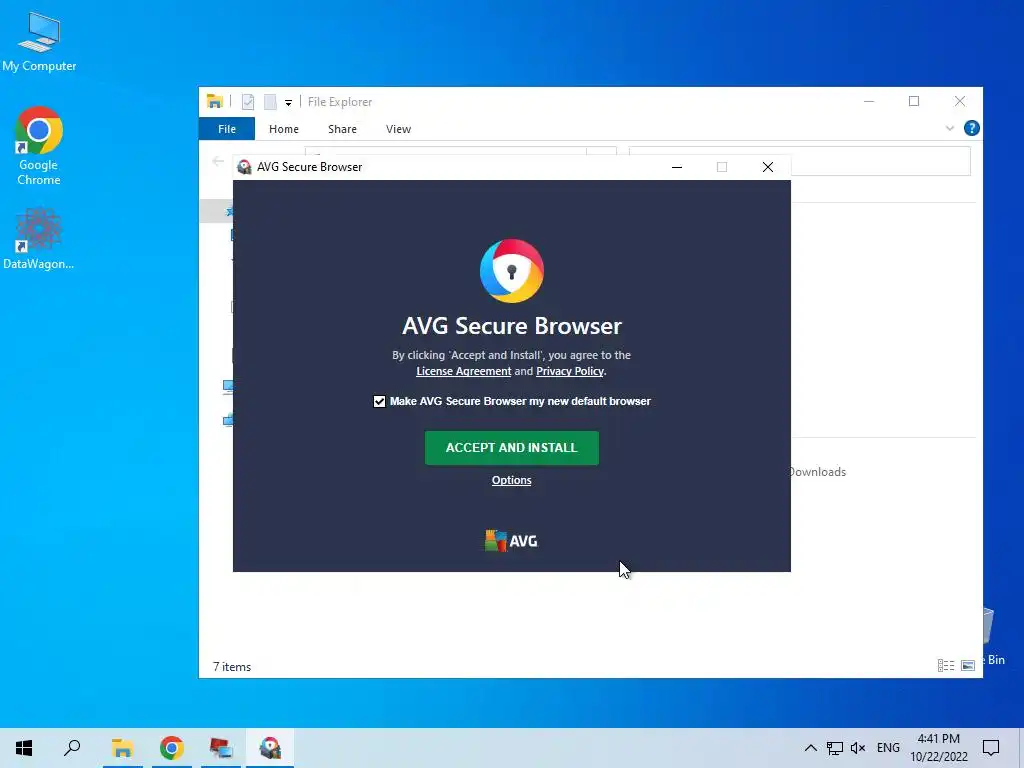Open DataWagon desktop shortcut
This screenshot has width=1024, height=768.
[x=39, y=238]
